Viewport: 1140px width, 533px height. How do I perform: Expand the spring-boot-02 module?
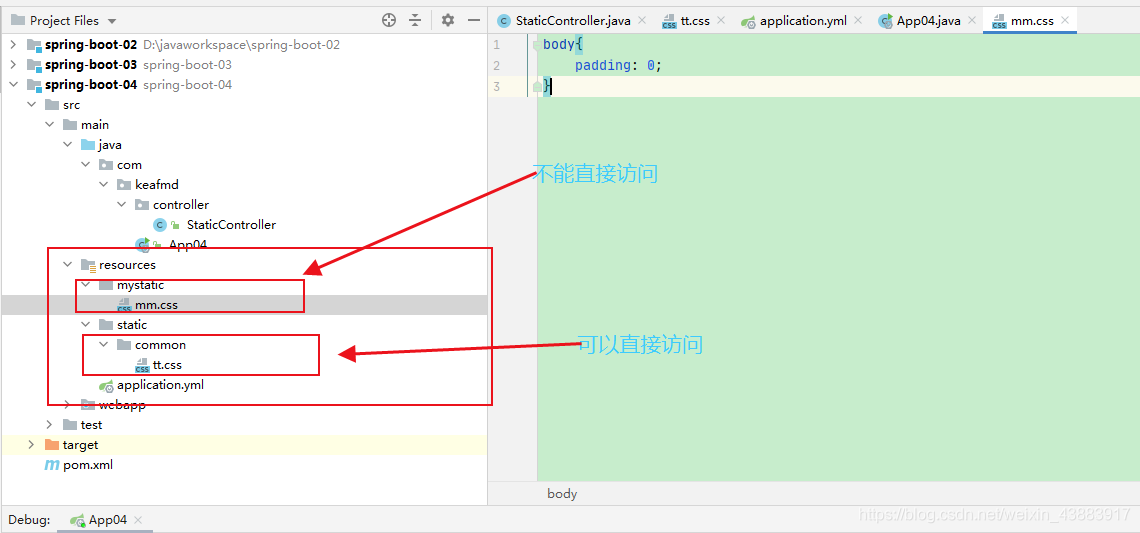tap(13, 45)
